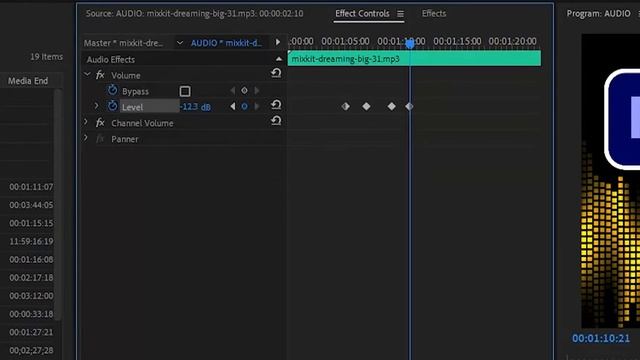The width and height of the screenshot is (640, 360).
Task: Toggle the Channel Volume fx icon
Action: click(100, 123)
